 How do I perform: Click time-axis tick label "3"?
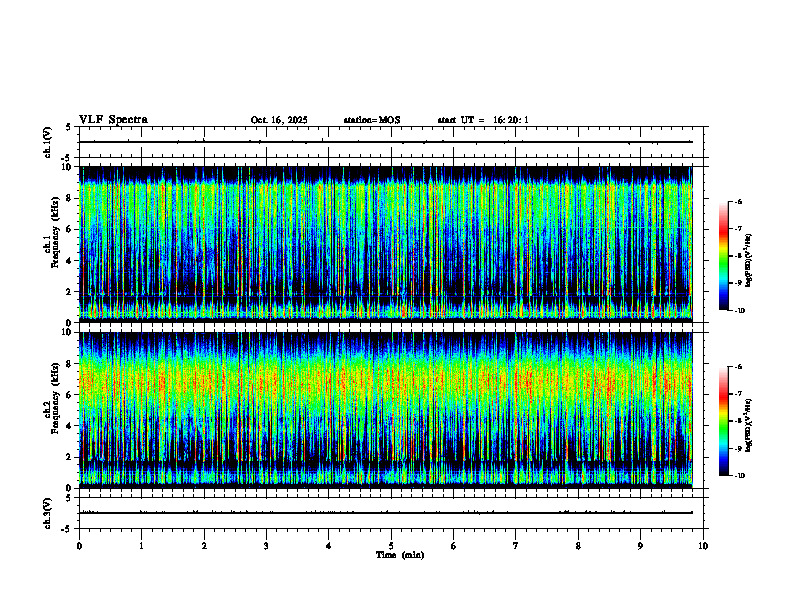tap(266, 546)
